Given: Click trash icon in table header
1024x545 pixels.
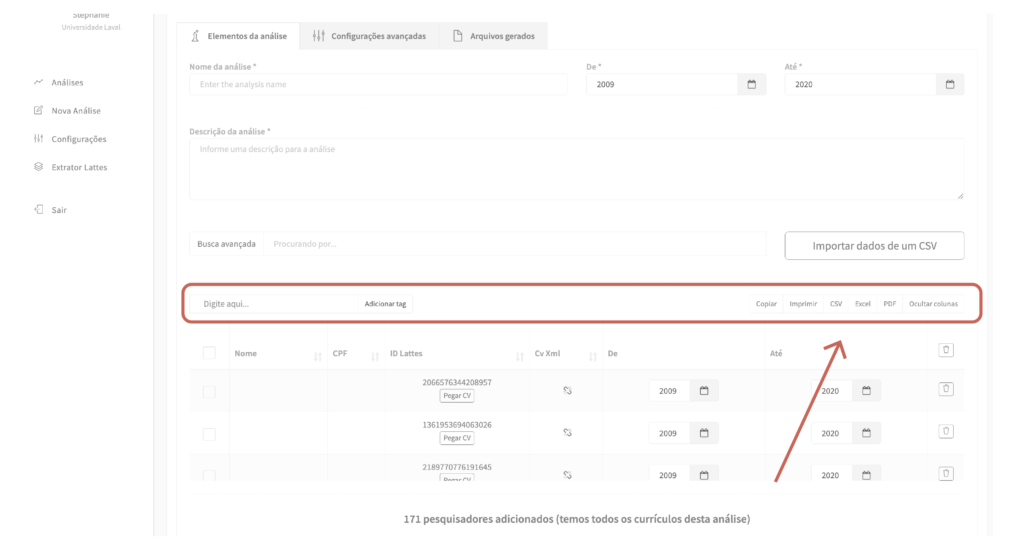Looking at the screenshot, I should (x=946, y=350).
